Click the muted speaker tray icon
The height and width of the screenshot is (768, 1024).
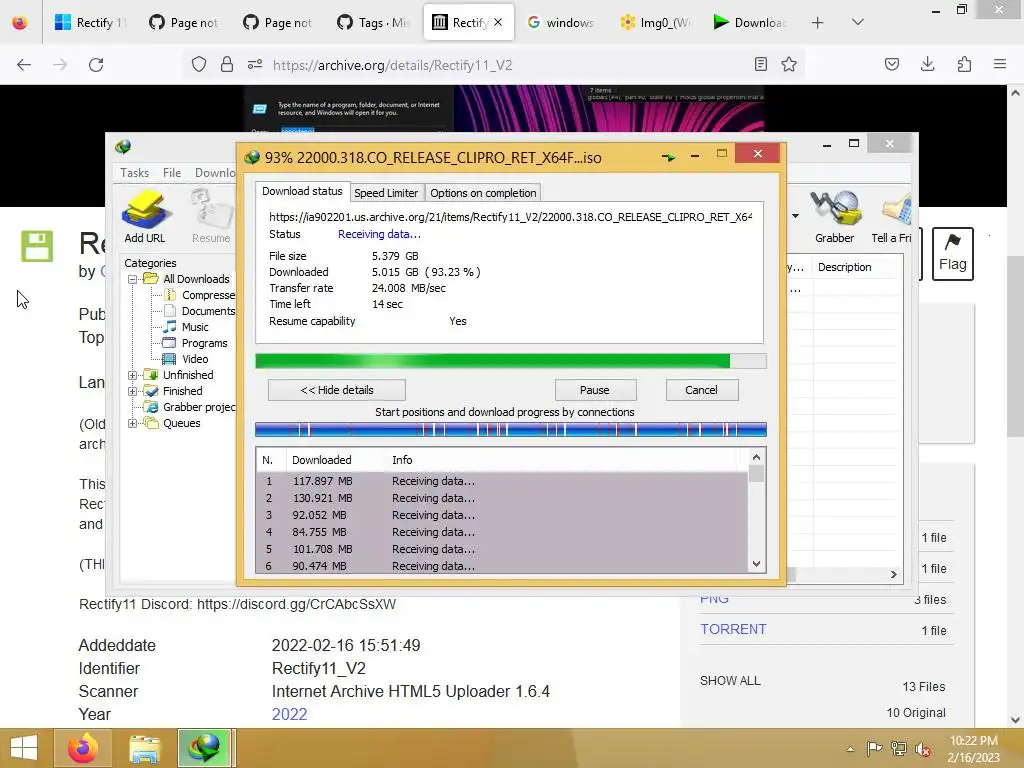point(923,749)
